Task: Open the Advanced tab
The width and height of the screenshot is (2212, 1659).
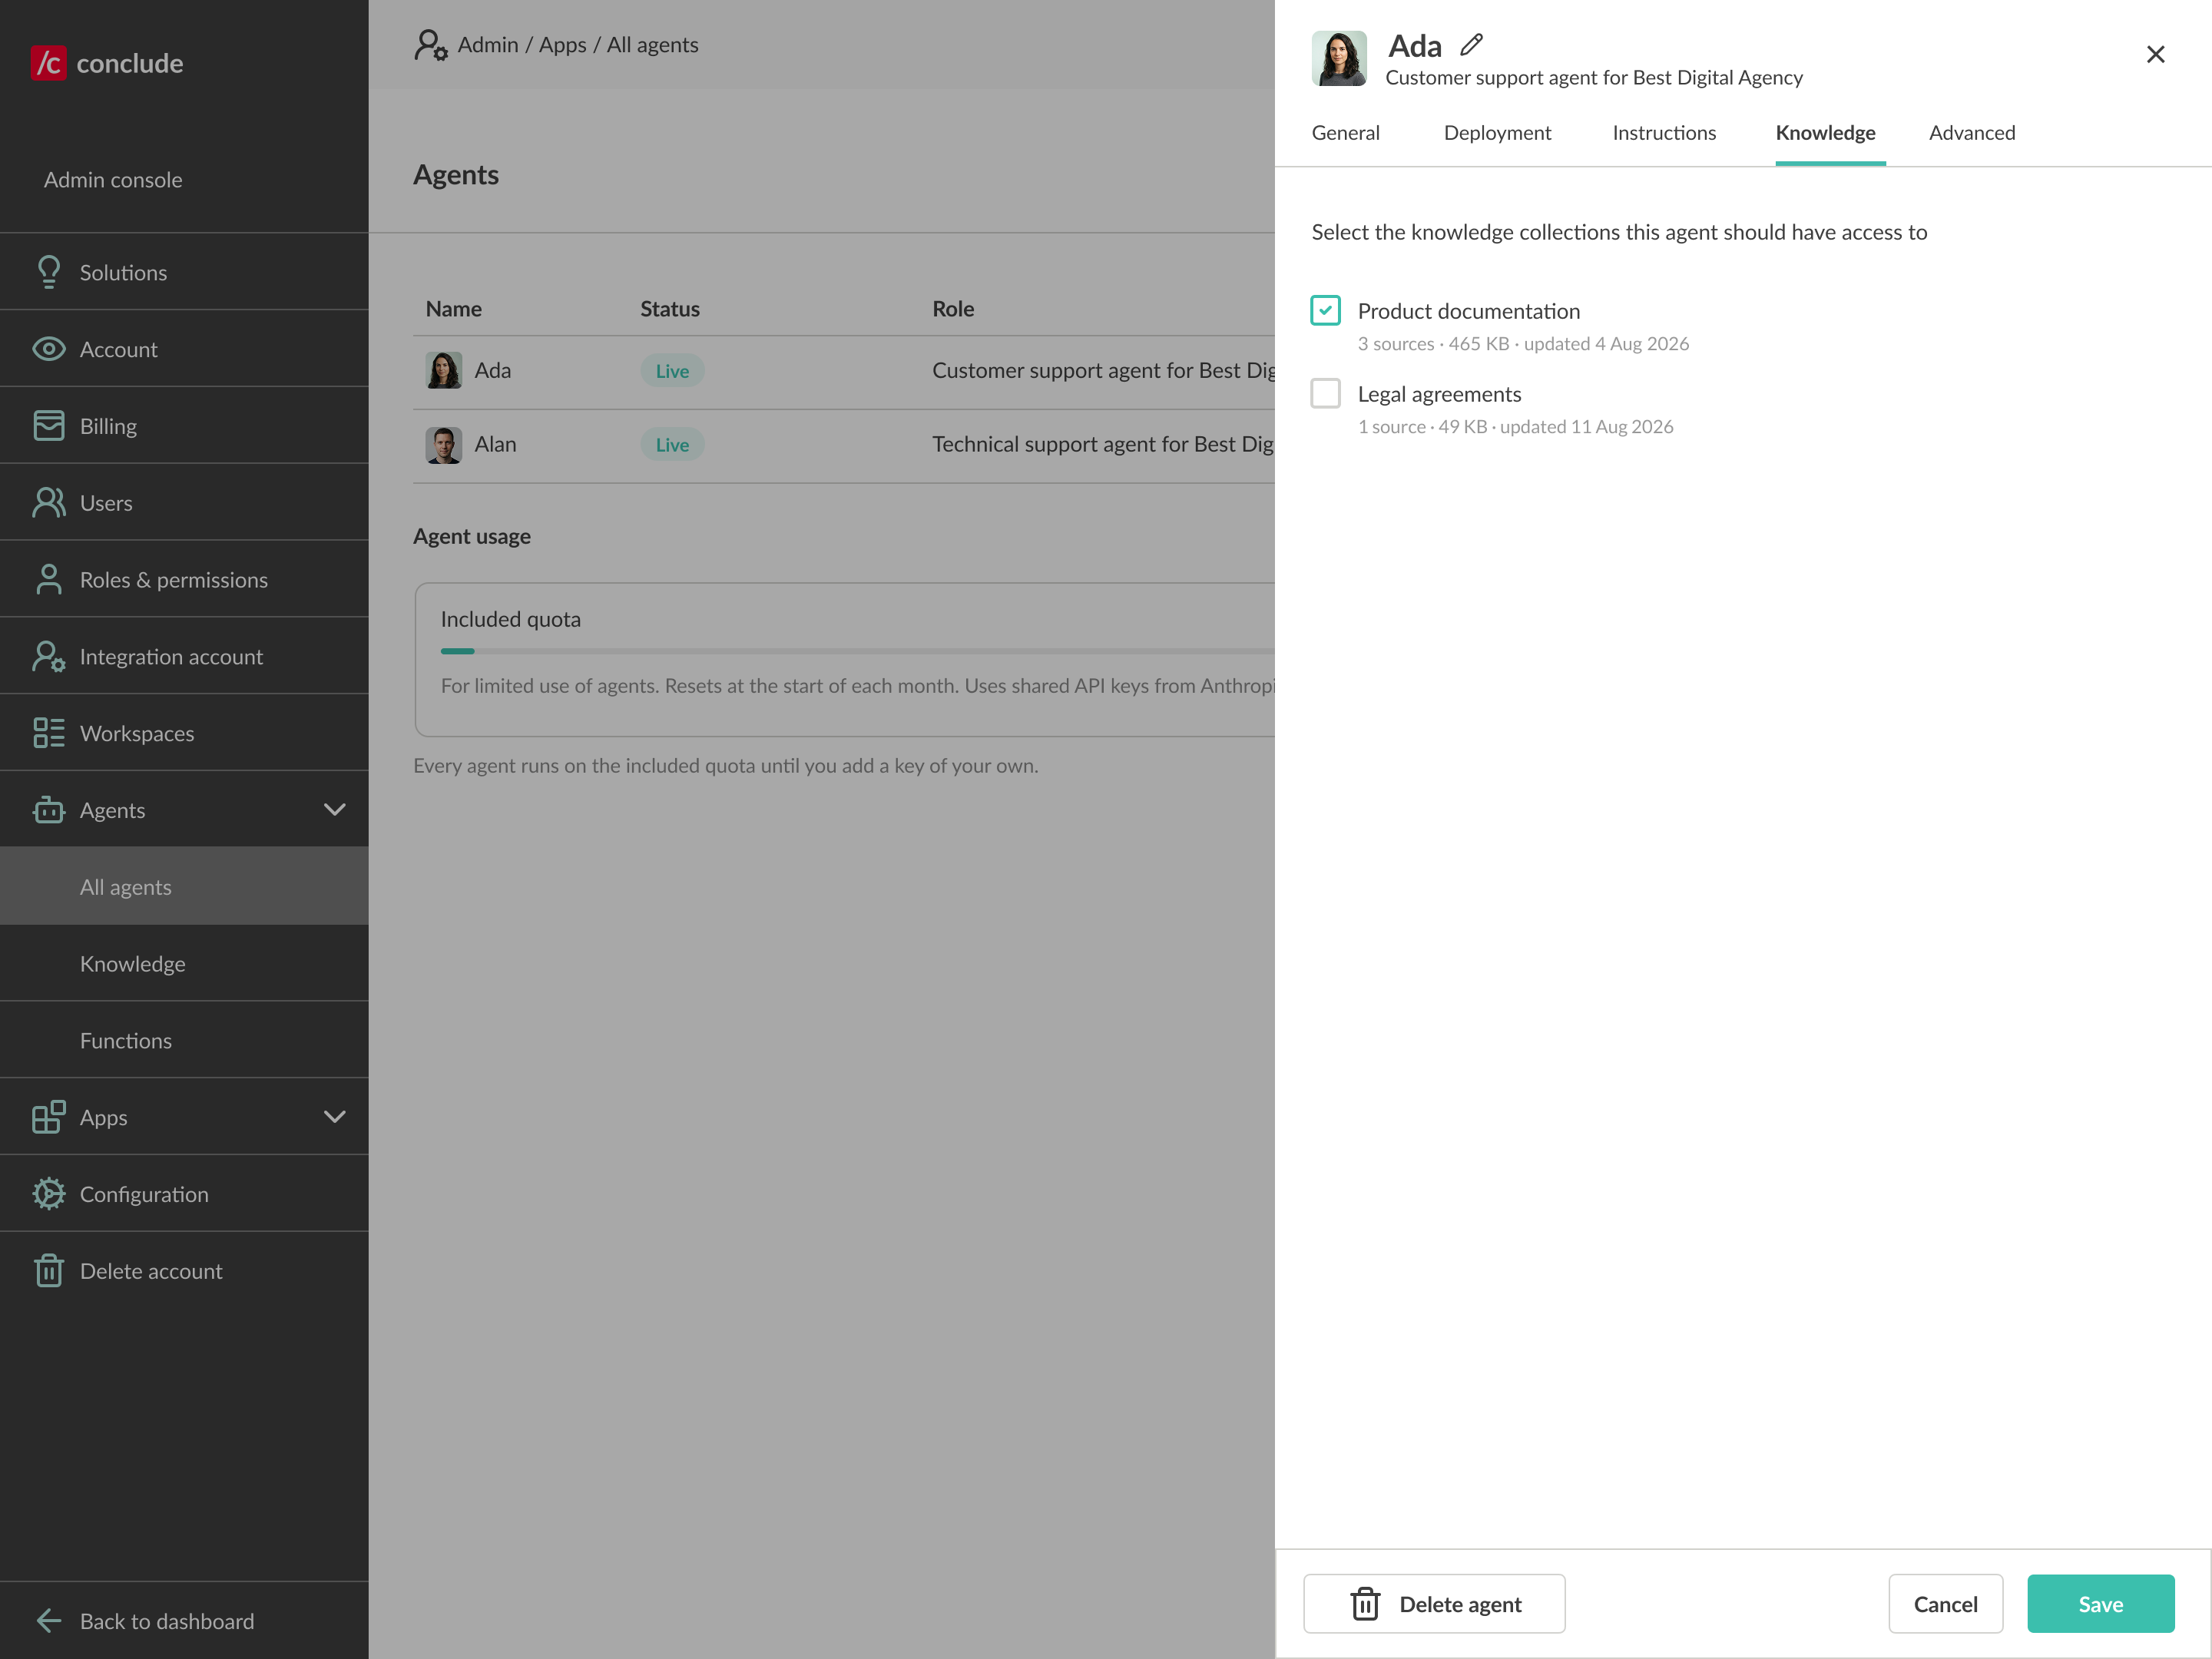Action: click(1972, 133)
